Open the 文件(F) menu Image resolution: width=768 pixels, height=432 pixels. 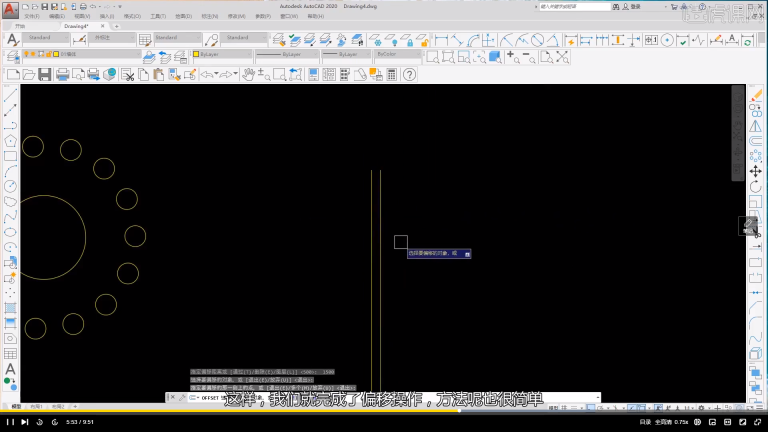pyautogui.click(x=32, y=16)
